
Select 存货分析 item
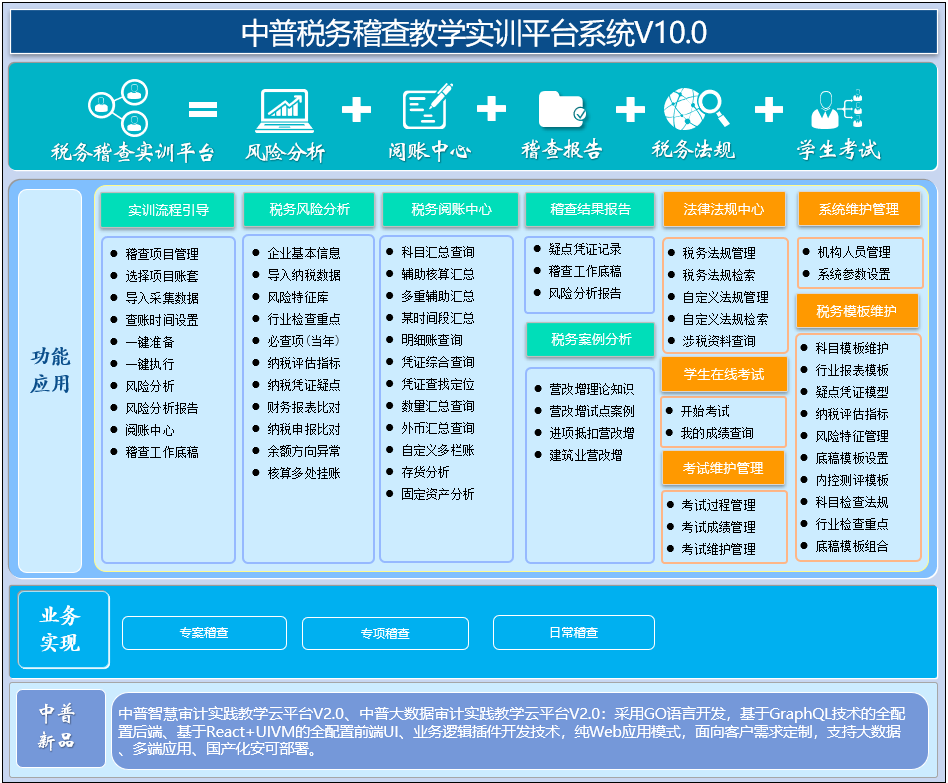[425, 472]
